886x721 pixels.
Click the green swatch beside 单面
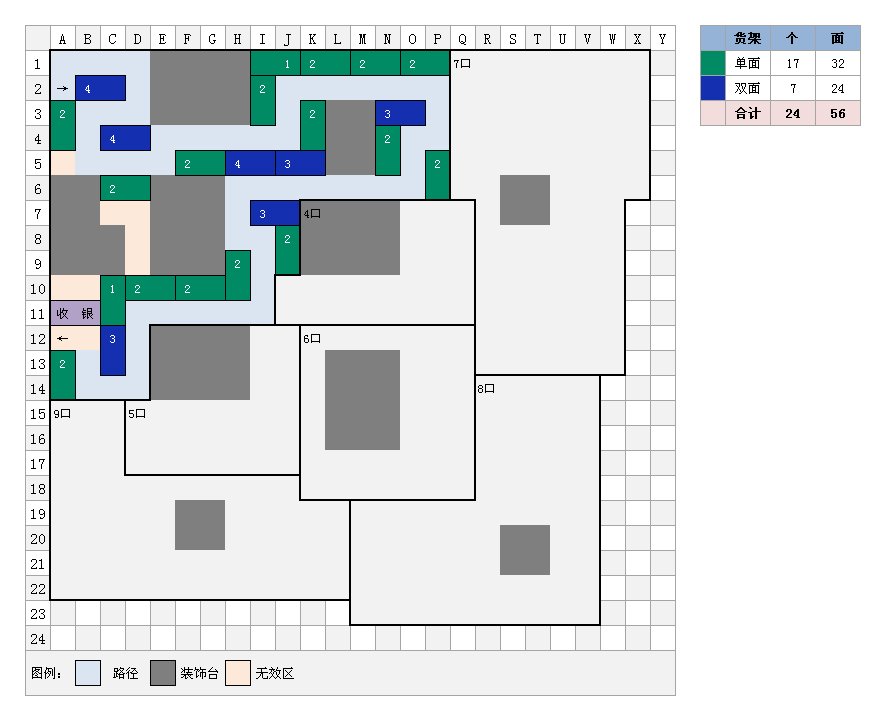tap(712, 63)
